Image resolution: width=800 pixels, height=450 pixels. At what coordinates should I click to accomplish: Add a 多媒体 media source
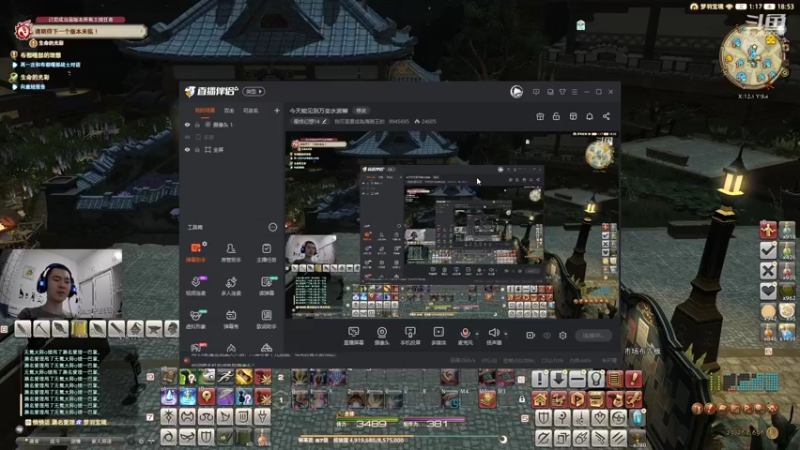click(438, 336)
